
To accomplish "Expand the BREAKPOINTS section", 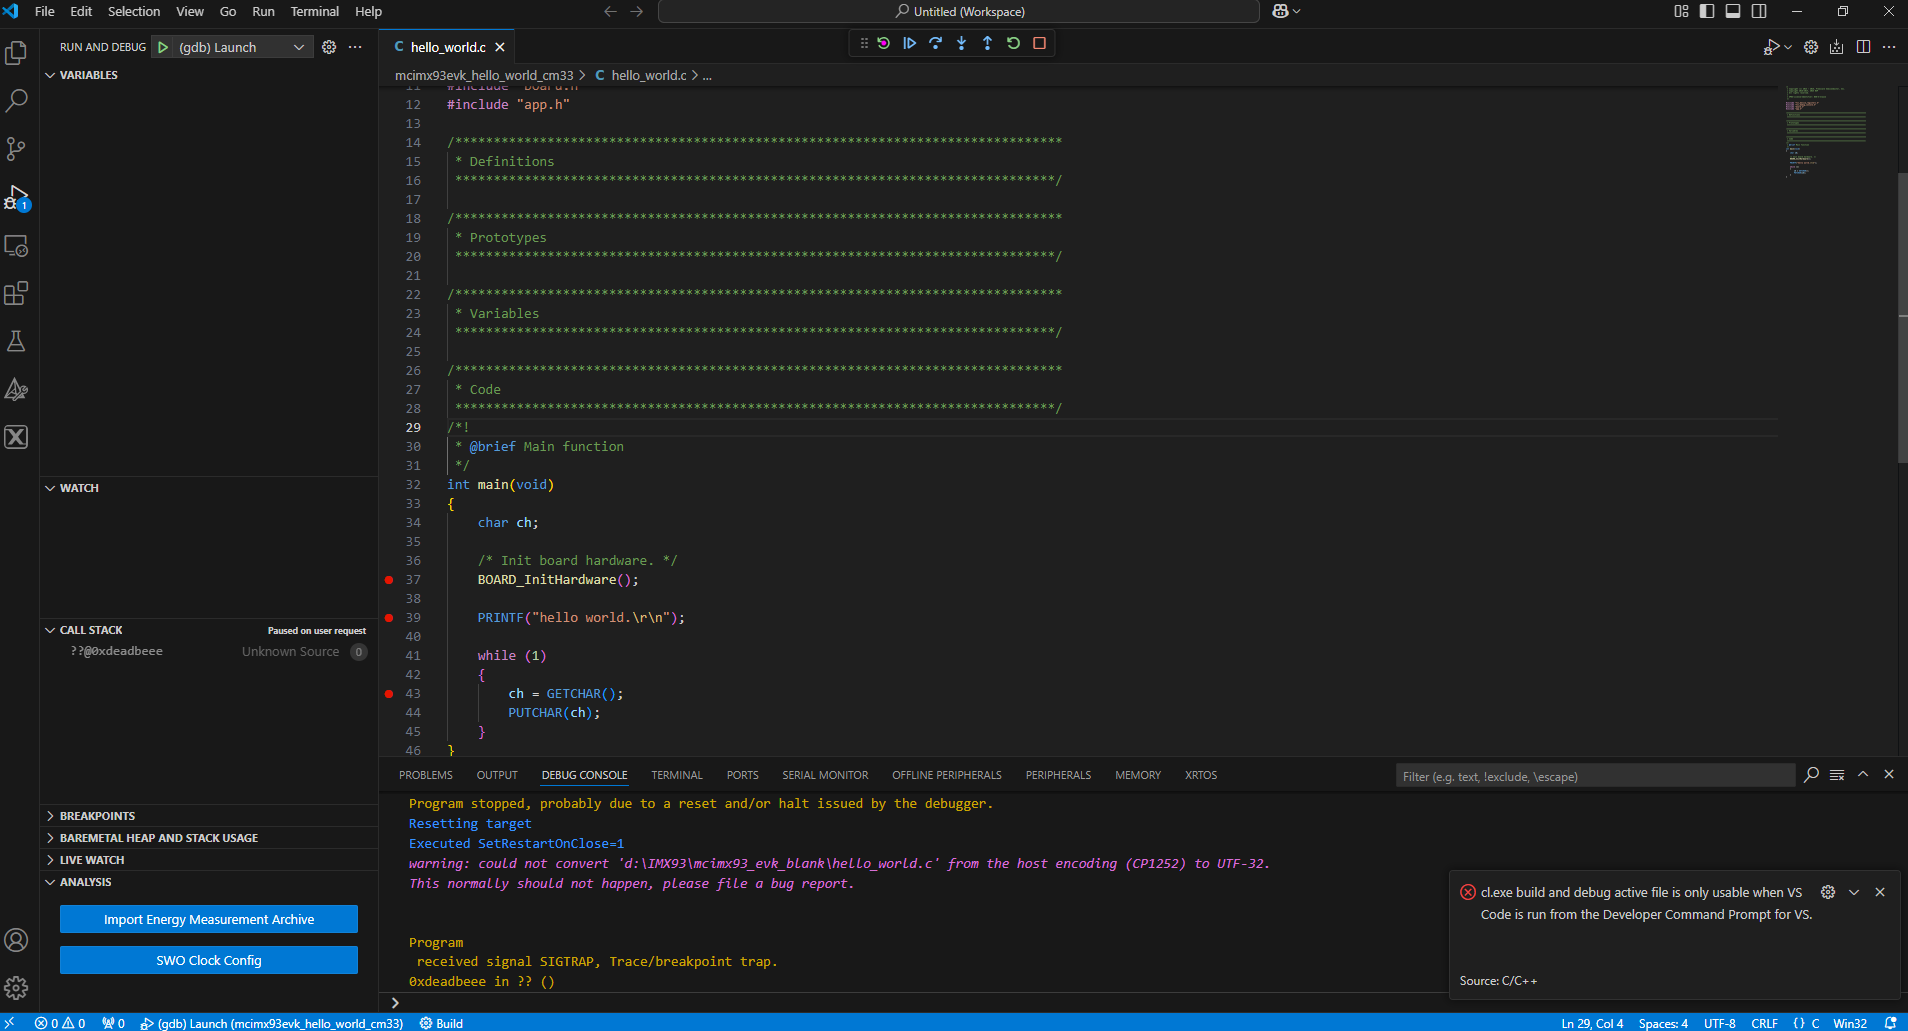I will point(97,816).
